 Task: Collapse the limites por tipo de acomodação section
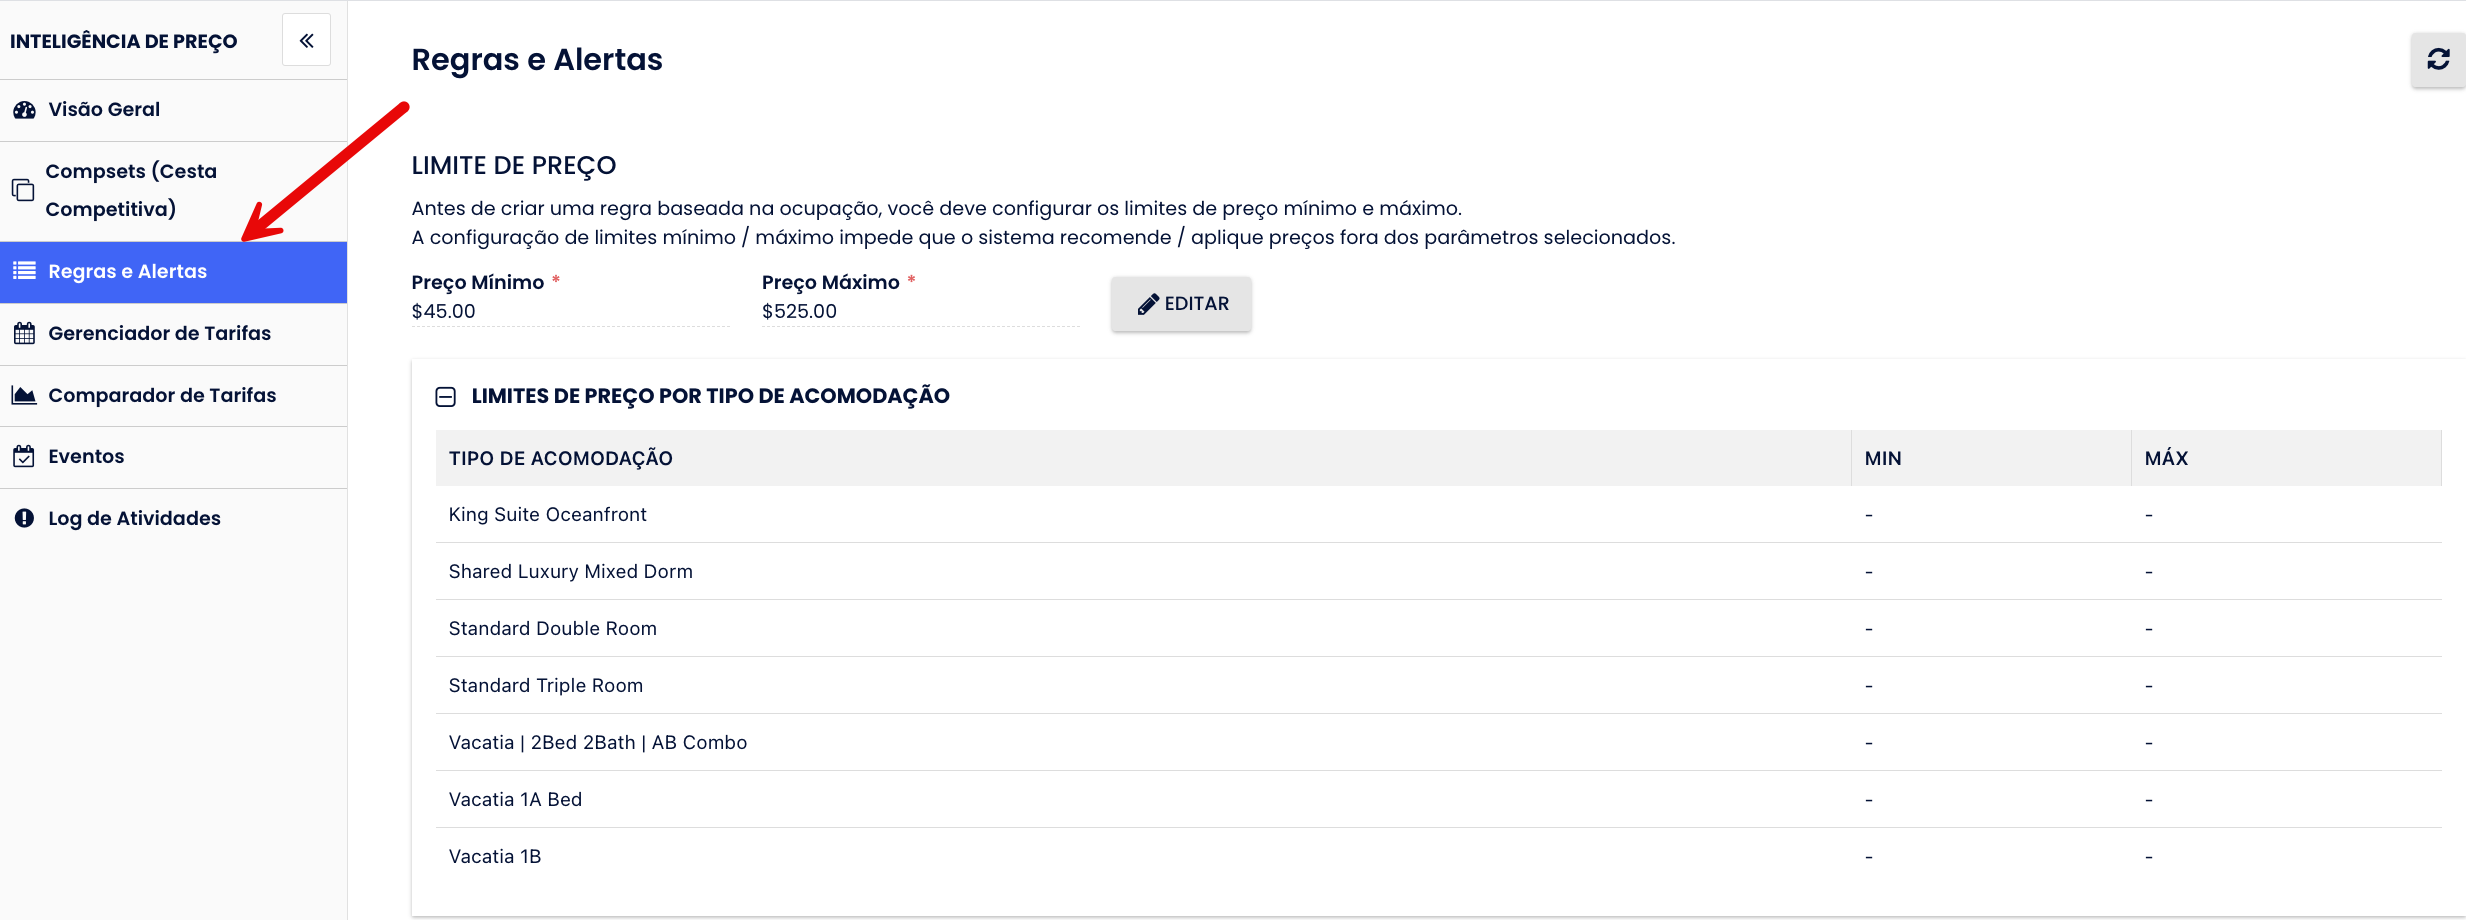tap(445, 397)
